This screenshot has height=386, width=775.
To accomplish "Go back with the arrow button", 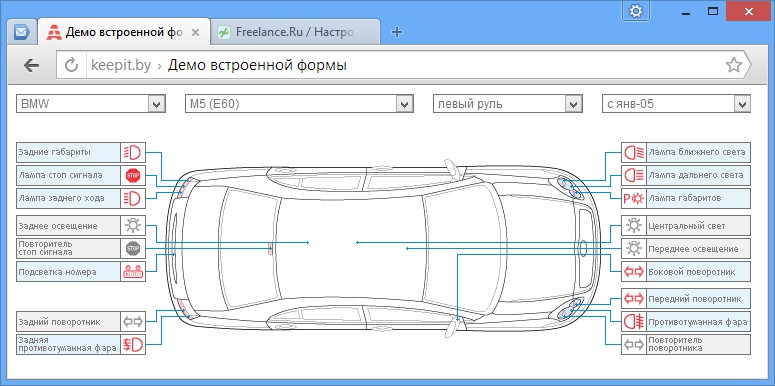I will pos(31,65).
